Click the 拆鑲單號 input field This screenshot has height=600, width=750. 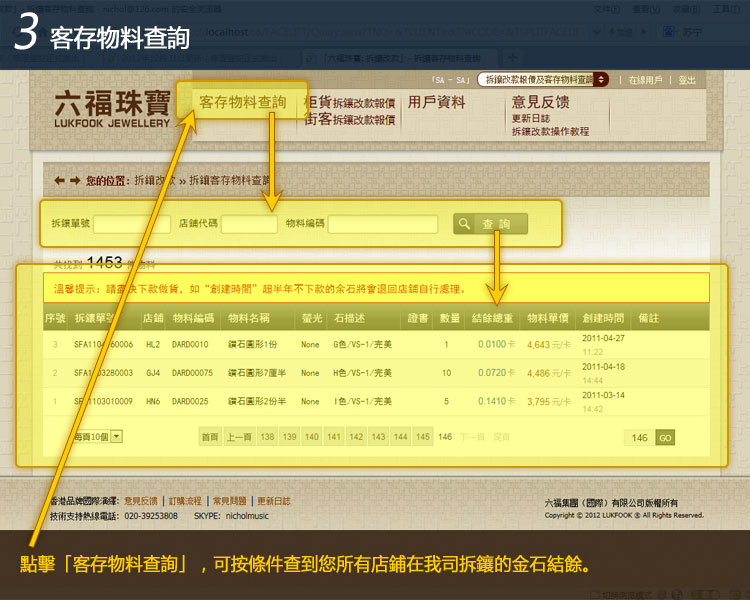click(x=132, y=224)
